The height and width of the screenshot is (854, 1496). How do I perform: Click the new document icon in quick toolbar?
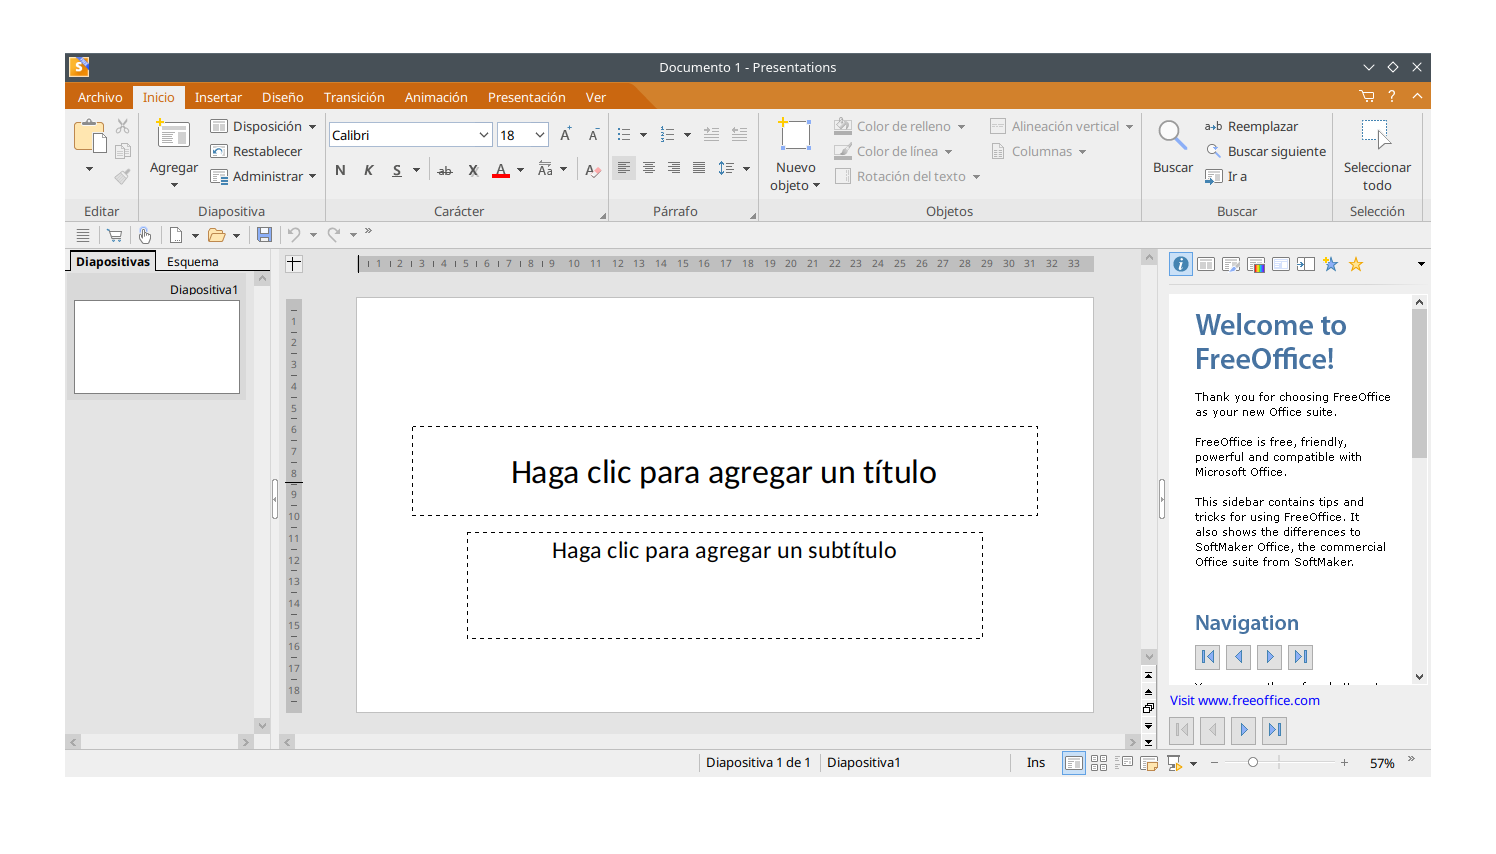(x=176, y=235)
